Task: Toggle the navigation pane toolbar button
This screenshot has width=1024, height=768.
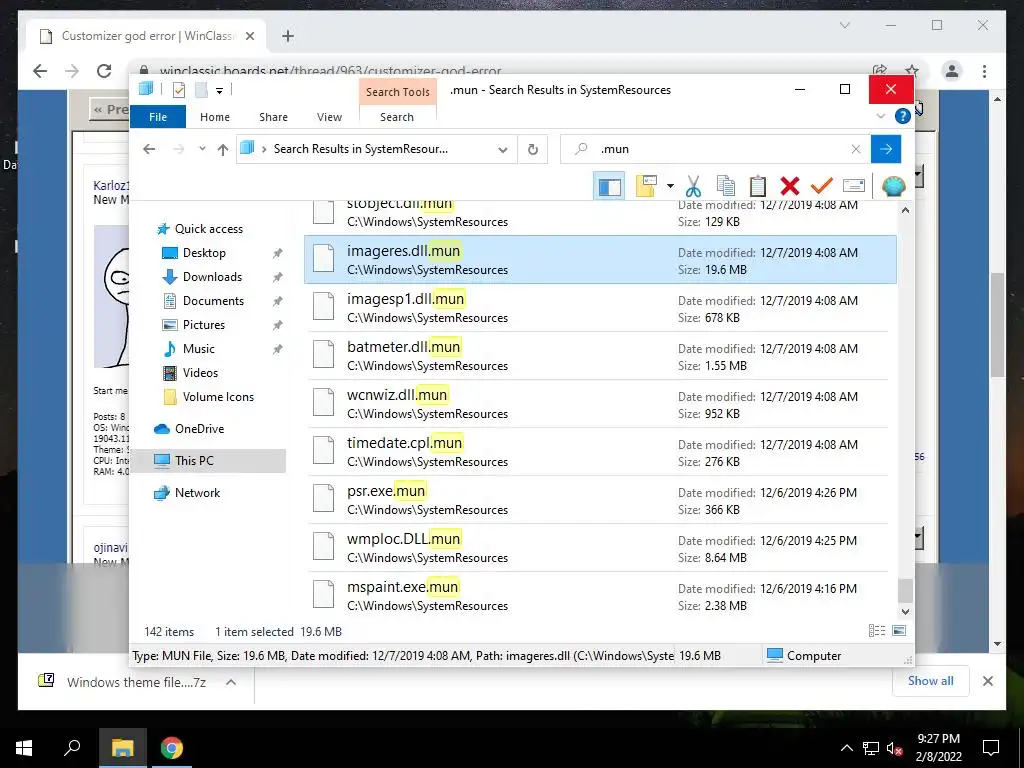Action: coord(609,186)
